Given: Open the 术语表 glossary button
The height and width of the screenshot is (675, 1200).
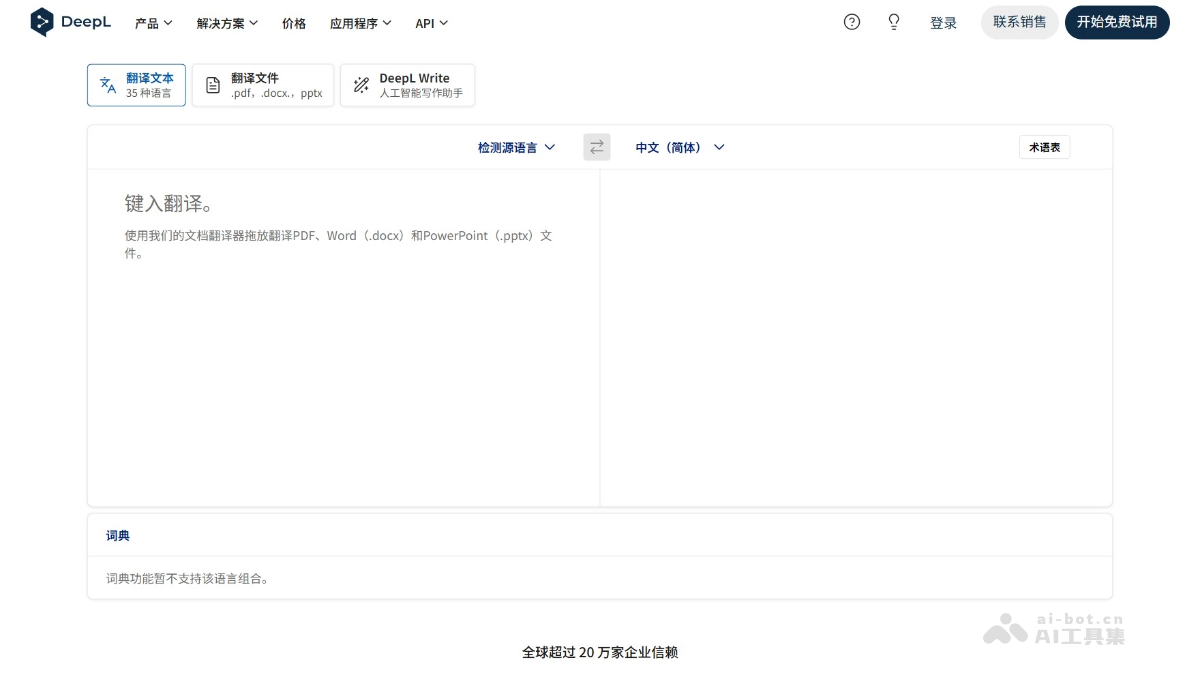Looking at the screenshot, I should (x=1044, y=147).
